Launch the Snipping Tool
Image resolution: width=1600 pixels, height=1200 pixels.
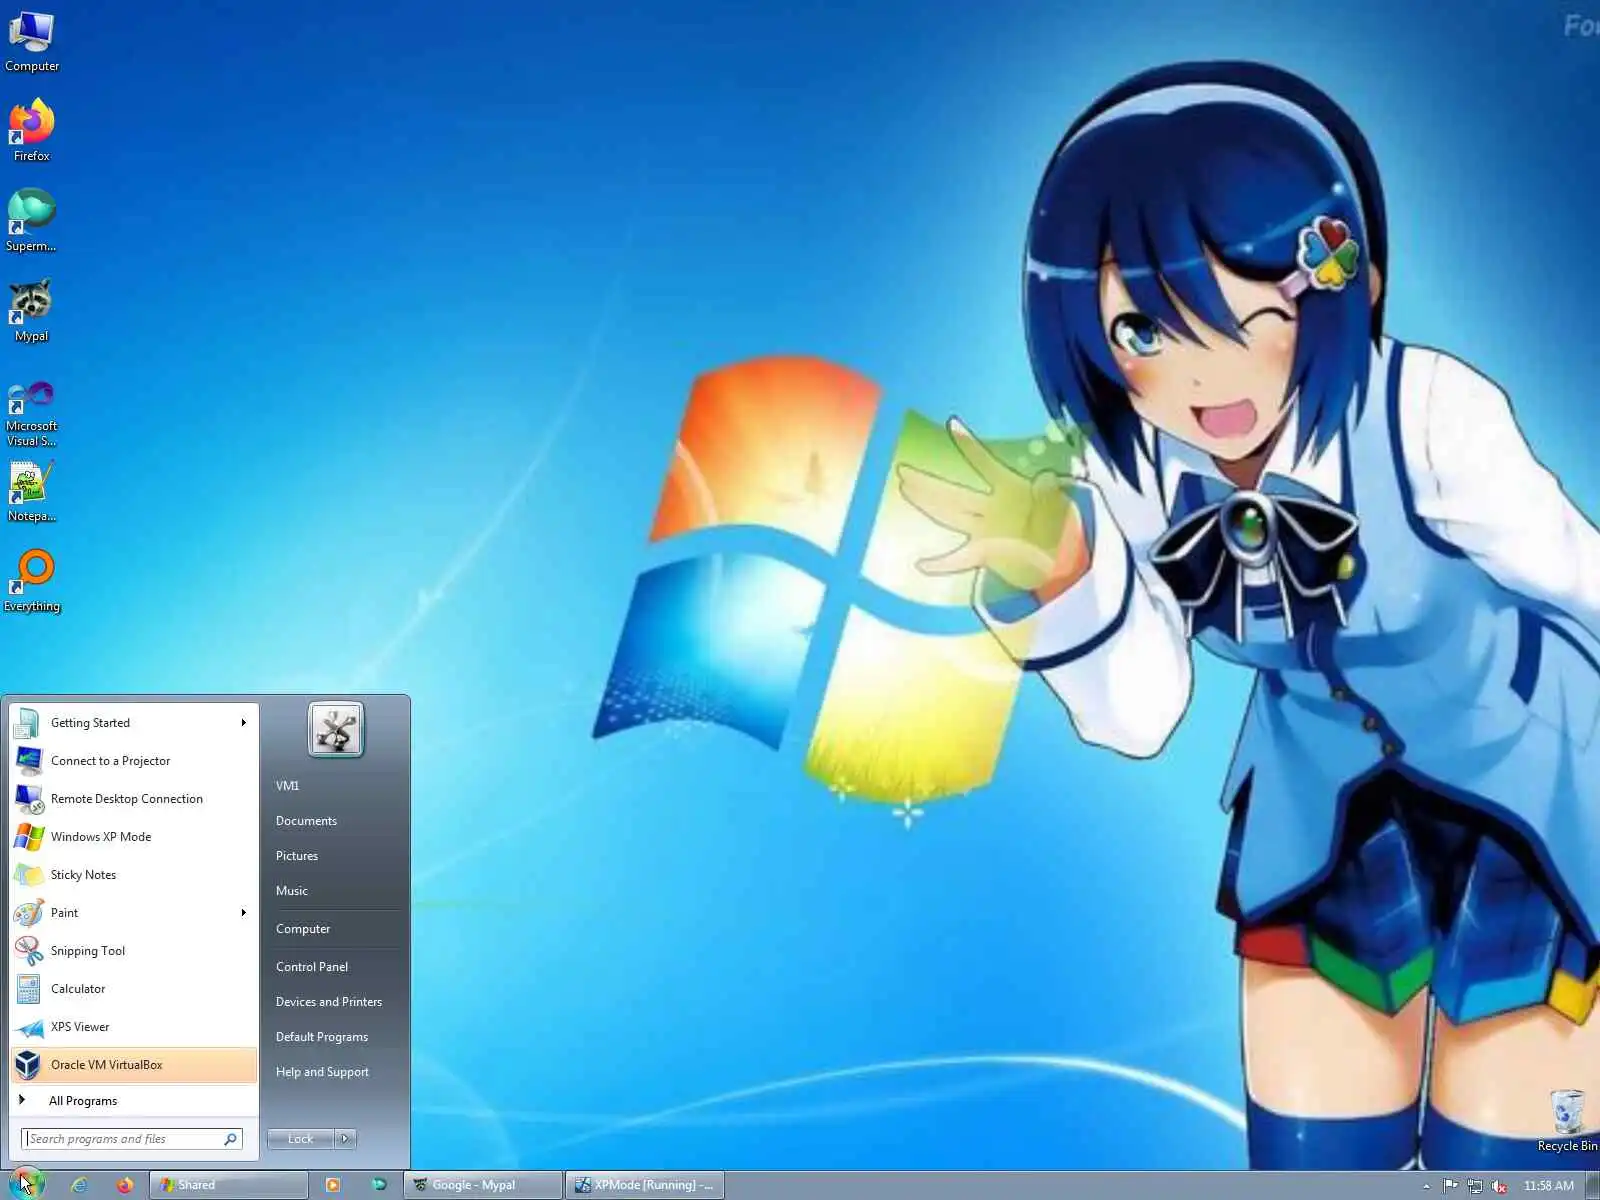(134, 951)
